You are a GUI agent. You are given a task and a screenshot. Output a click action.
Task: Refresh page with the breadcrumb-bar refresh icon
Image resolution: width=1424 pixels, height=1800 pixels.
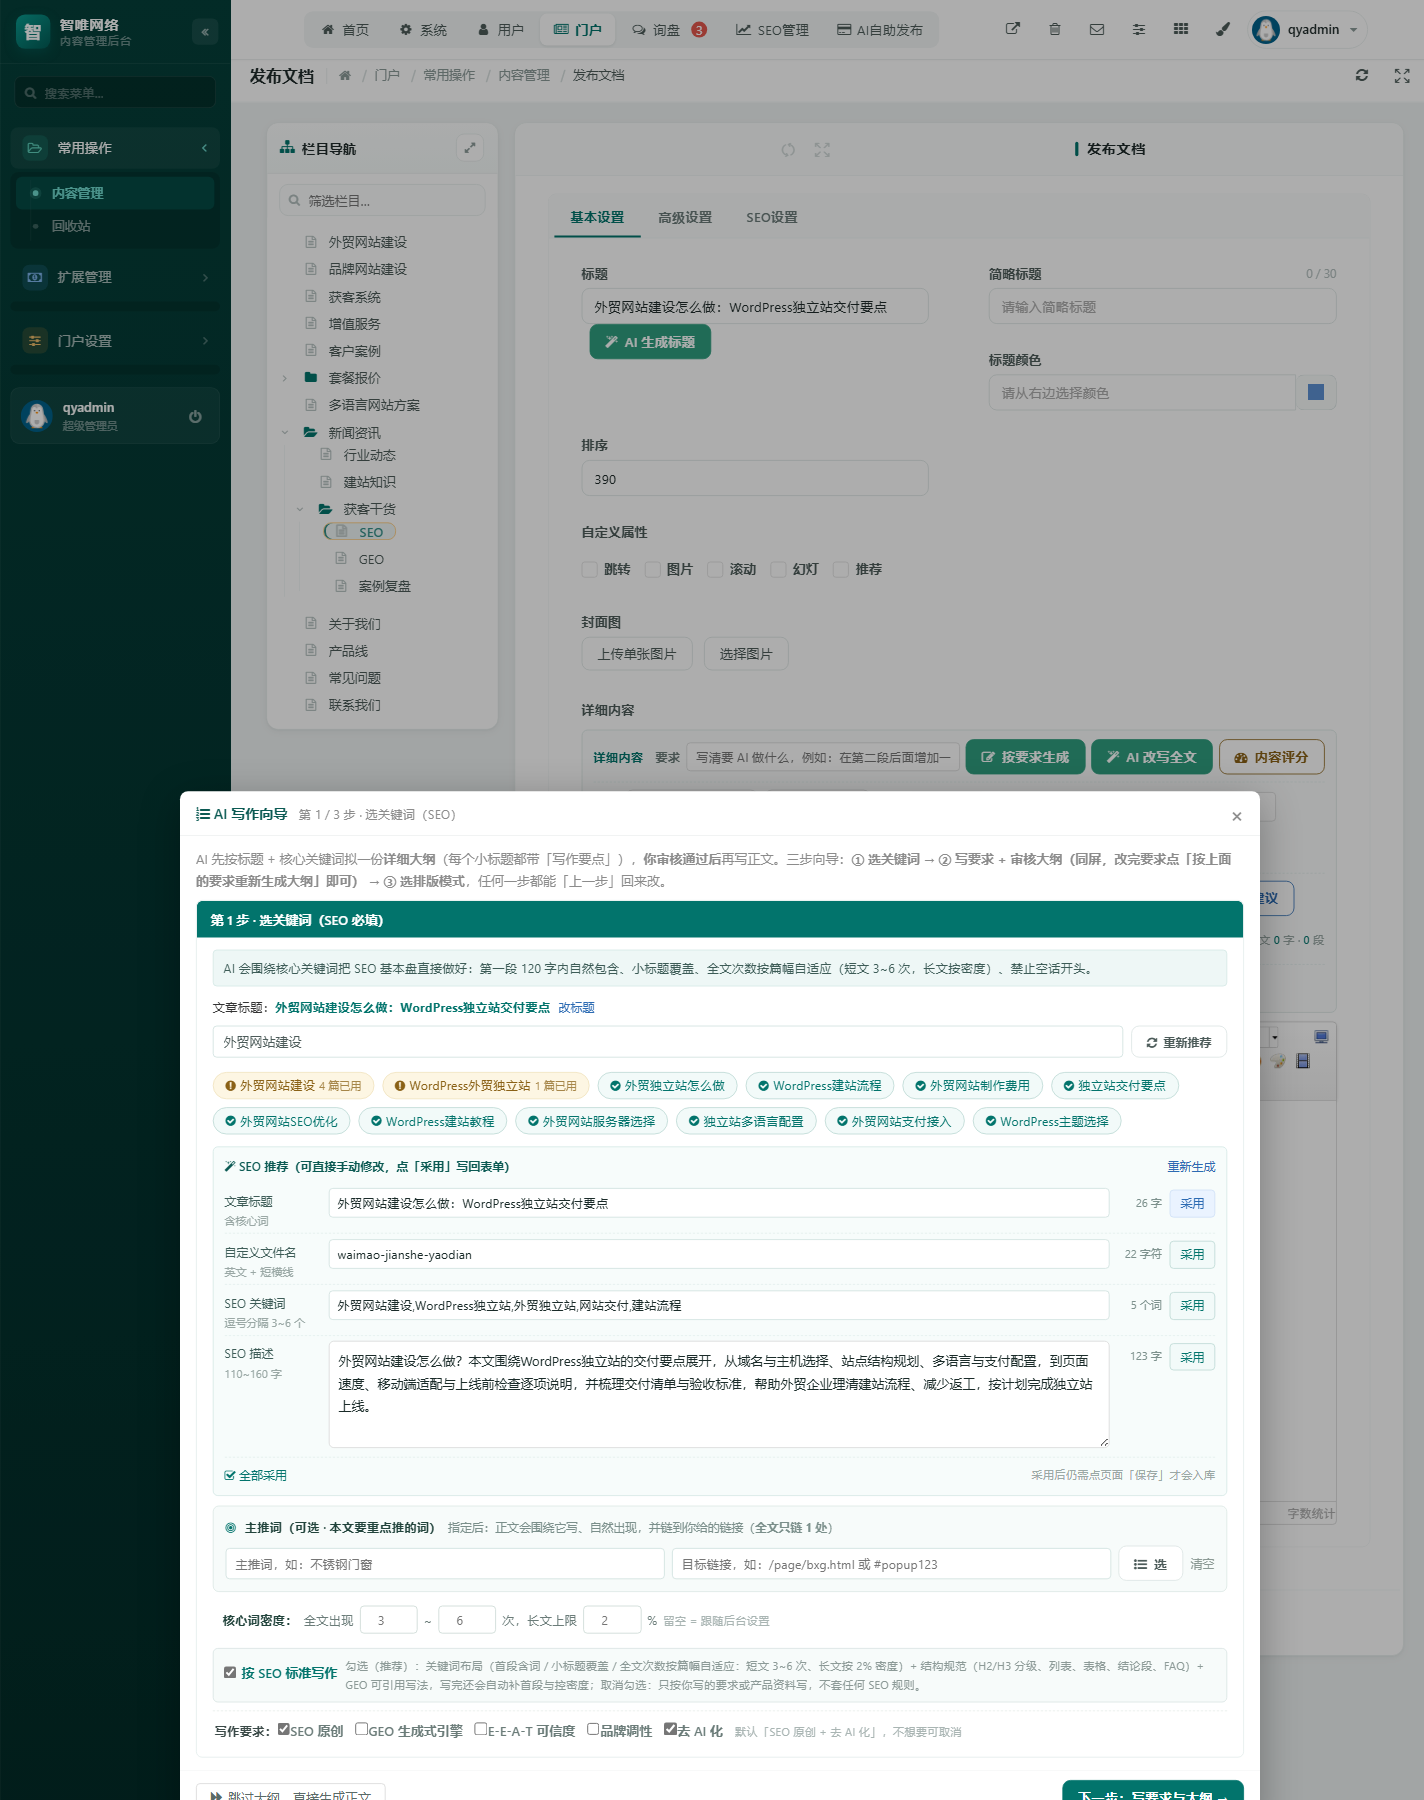tap(1362, 75)
